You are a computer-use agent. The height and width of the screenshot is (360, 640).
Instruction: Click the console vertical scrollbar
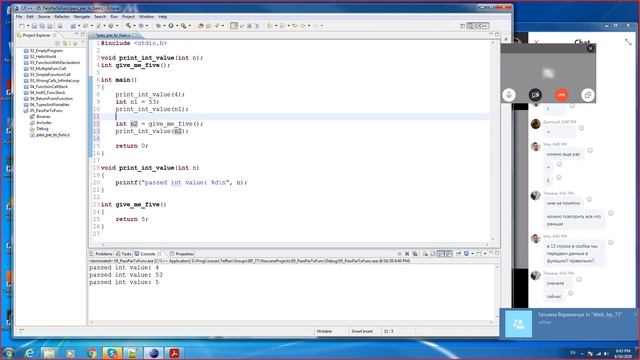[497, 293]
